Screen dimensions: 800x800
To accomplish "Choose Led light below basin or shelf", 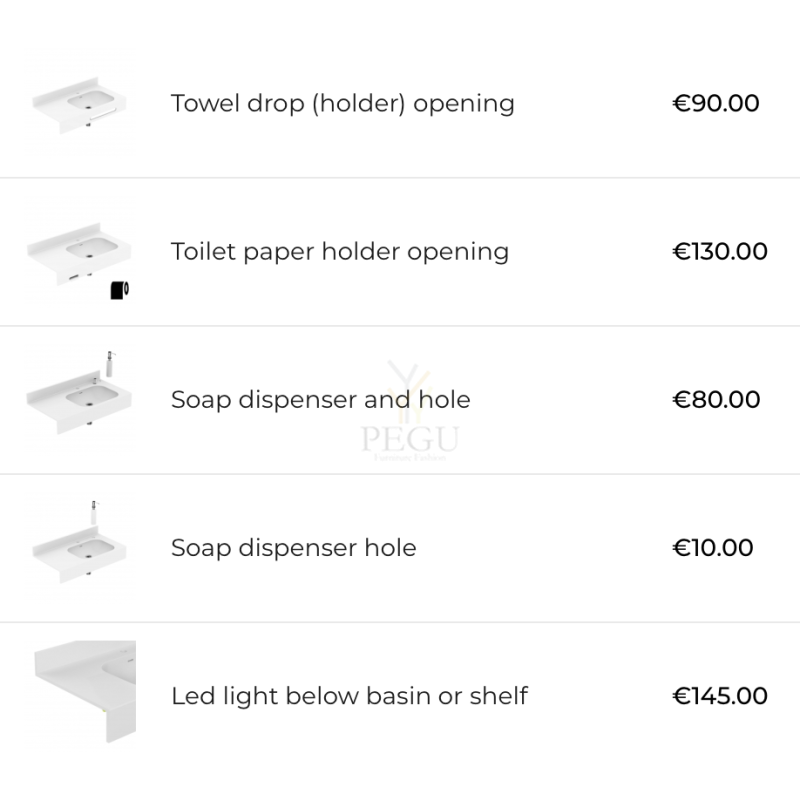I will (x=349, y=696).
